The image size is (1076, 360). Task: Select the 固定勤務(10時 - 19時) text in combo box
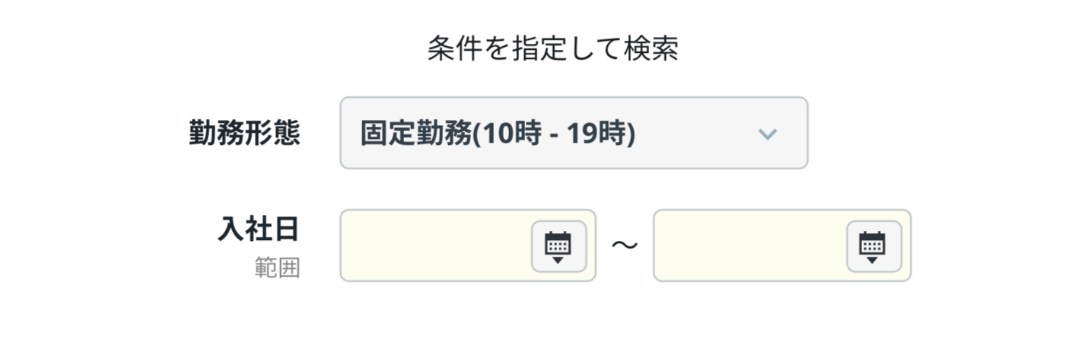pyautogui.click(x=498, y=134)
